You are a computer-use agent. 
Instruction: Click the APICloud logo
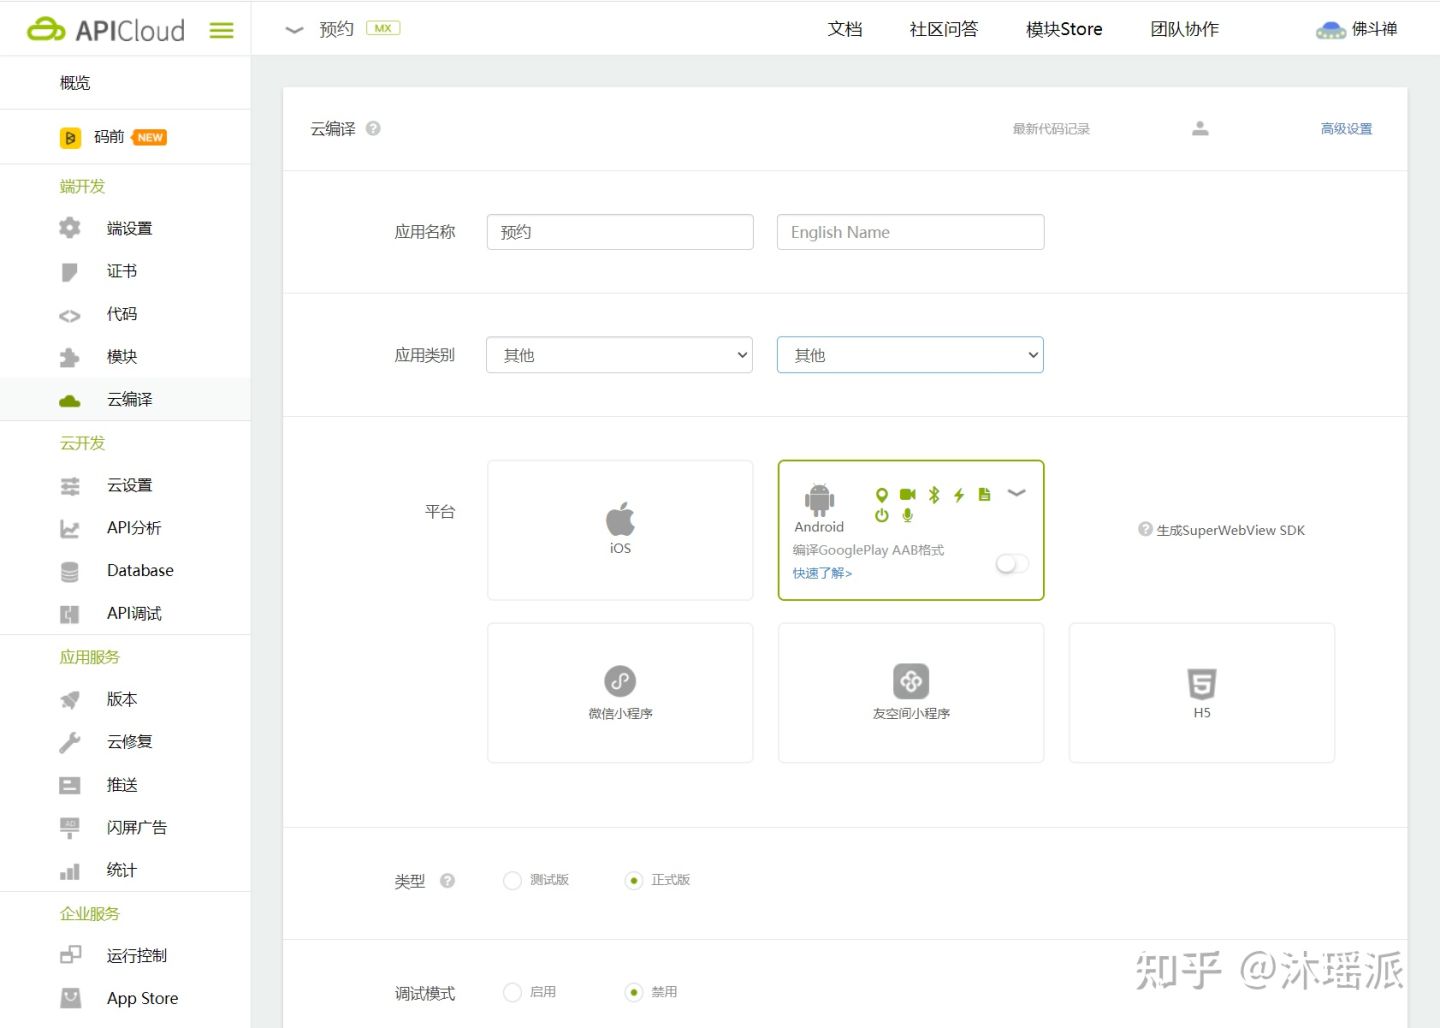(106, 30)
